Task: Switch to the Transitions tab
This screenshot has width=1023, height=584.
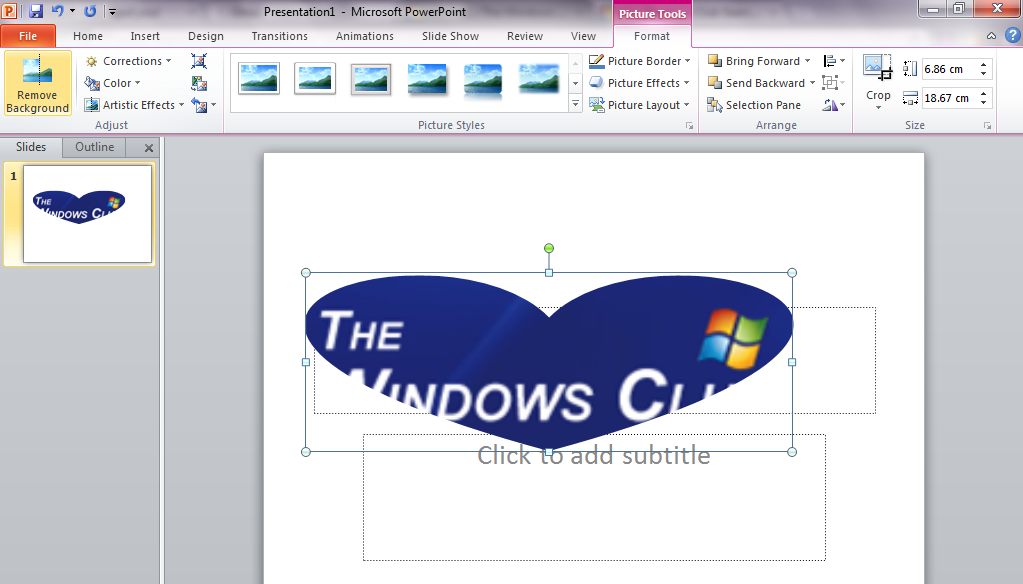Action: [279, 36]
